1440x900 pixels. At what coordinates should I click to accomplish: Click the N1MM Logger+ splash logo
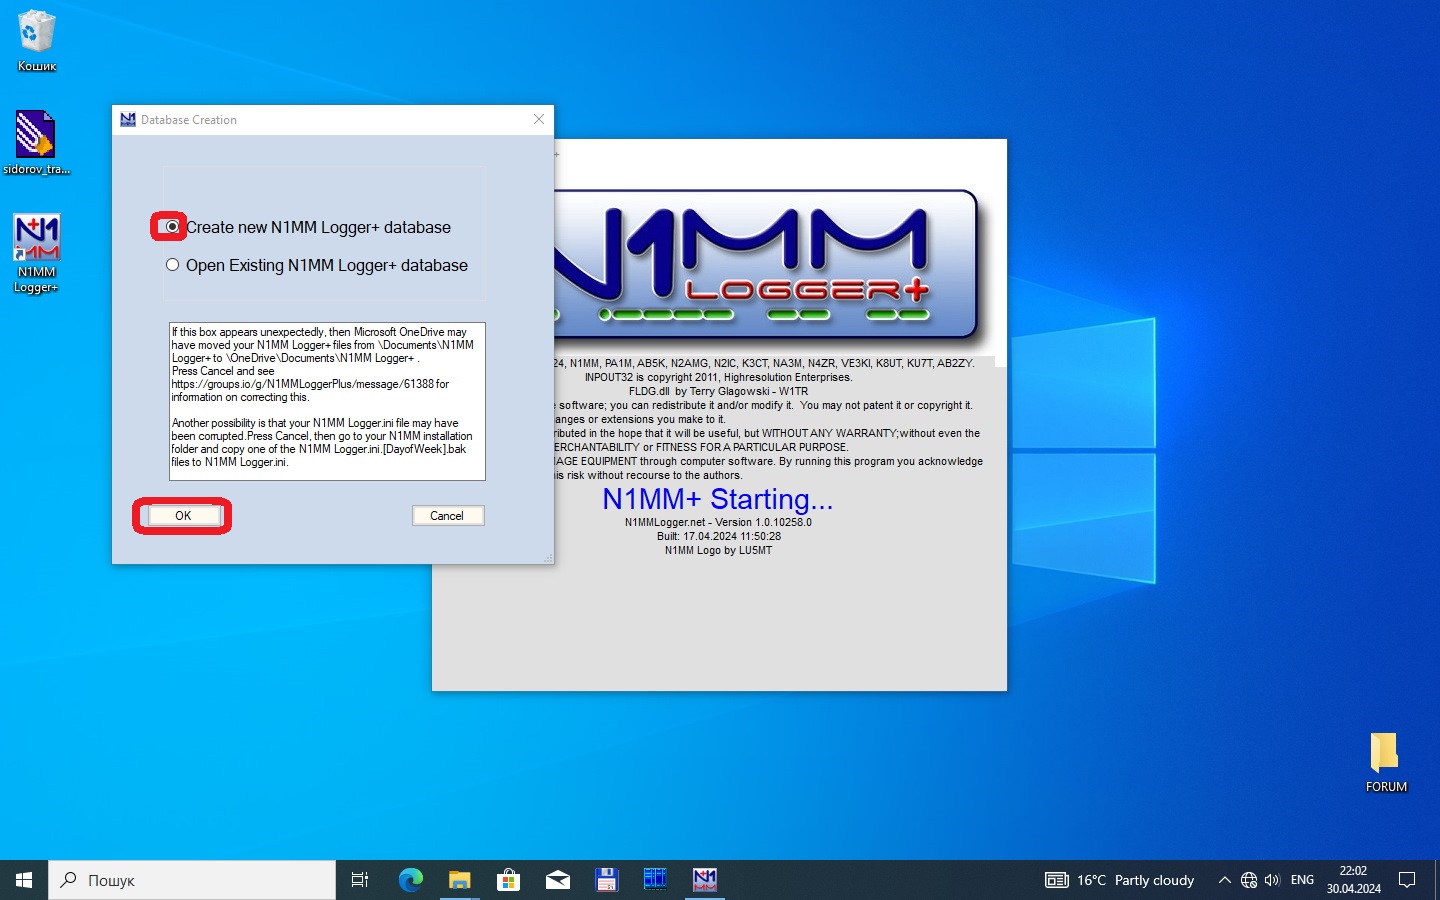coord(765,264)
